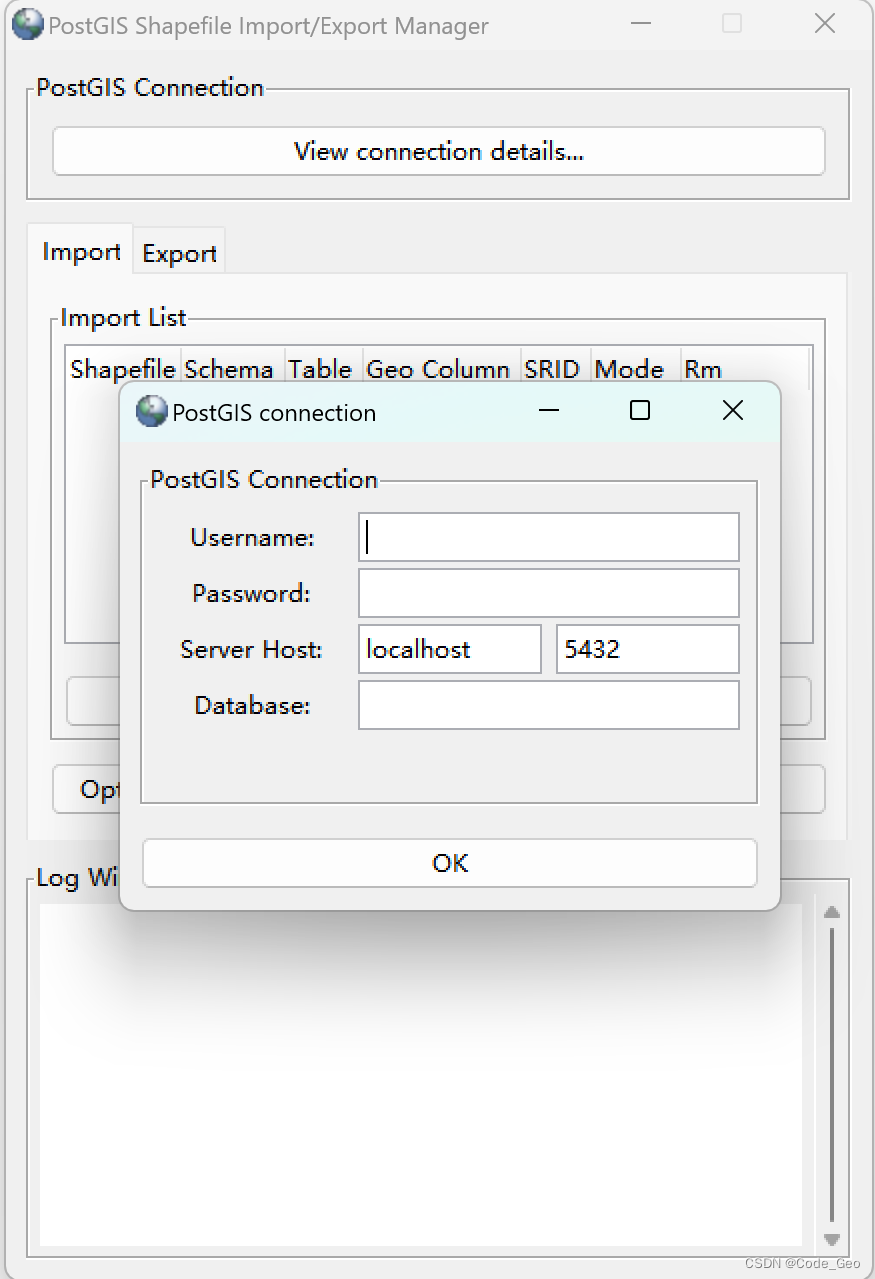Open View connection details button

pyautogui.click(x=438, y=151)
